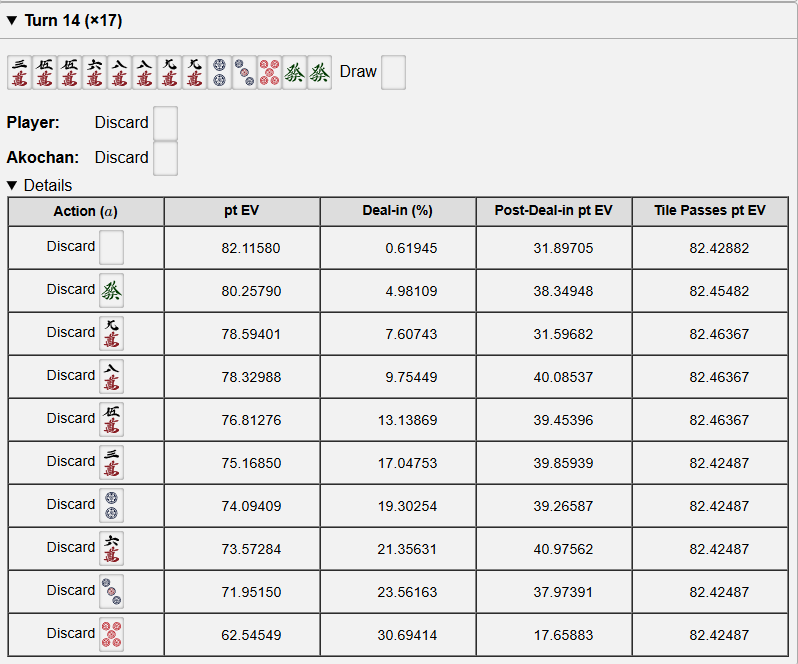Image resolution: width=798 pixels, height=664 pixels.
Task: Select the leftmost 8-man tile in the hand
Action: coord(120,73)
